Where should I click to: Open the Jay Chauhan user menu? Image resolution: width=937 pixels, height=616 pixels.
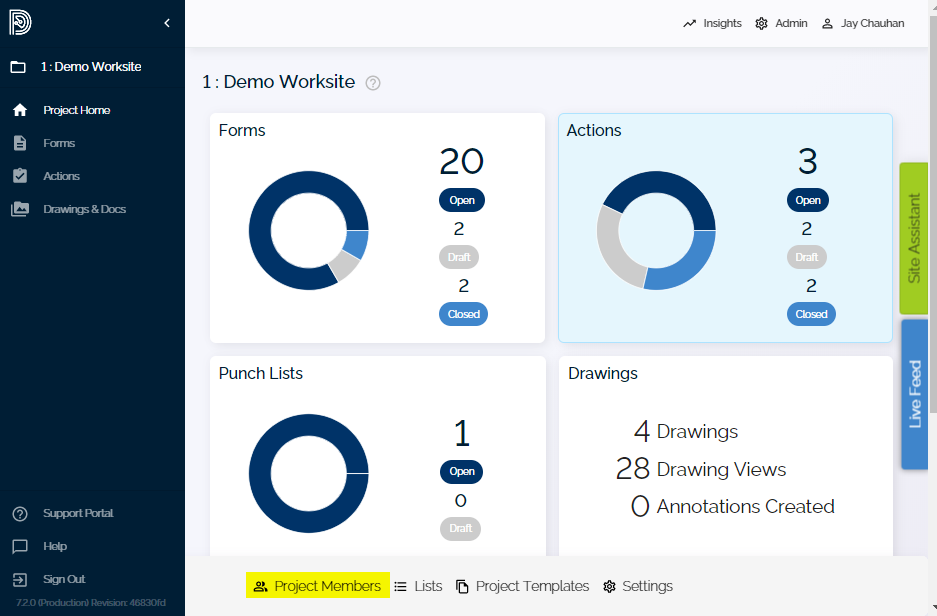[x=862, y=23]
